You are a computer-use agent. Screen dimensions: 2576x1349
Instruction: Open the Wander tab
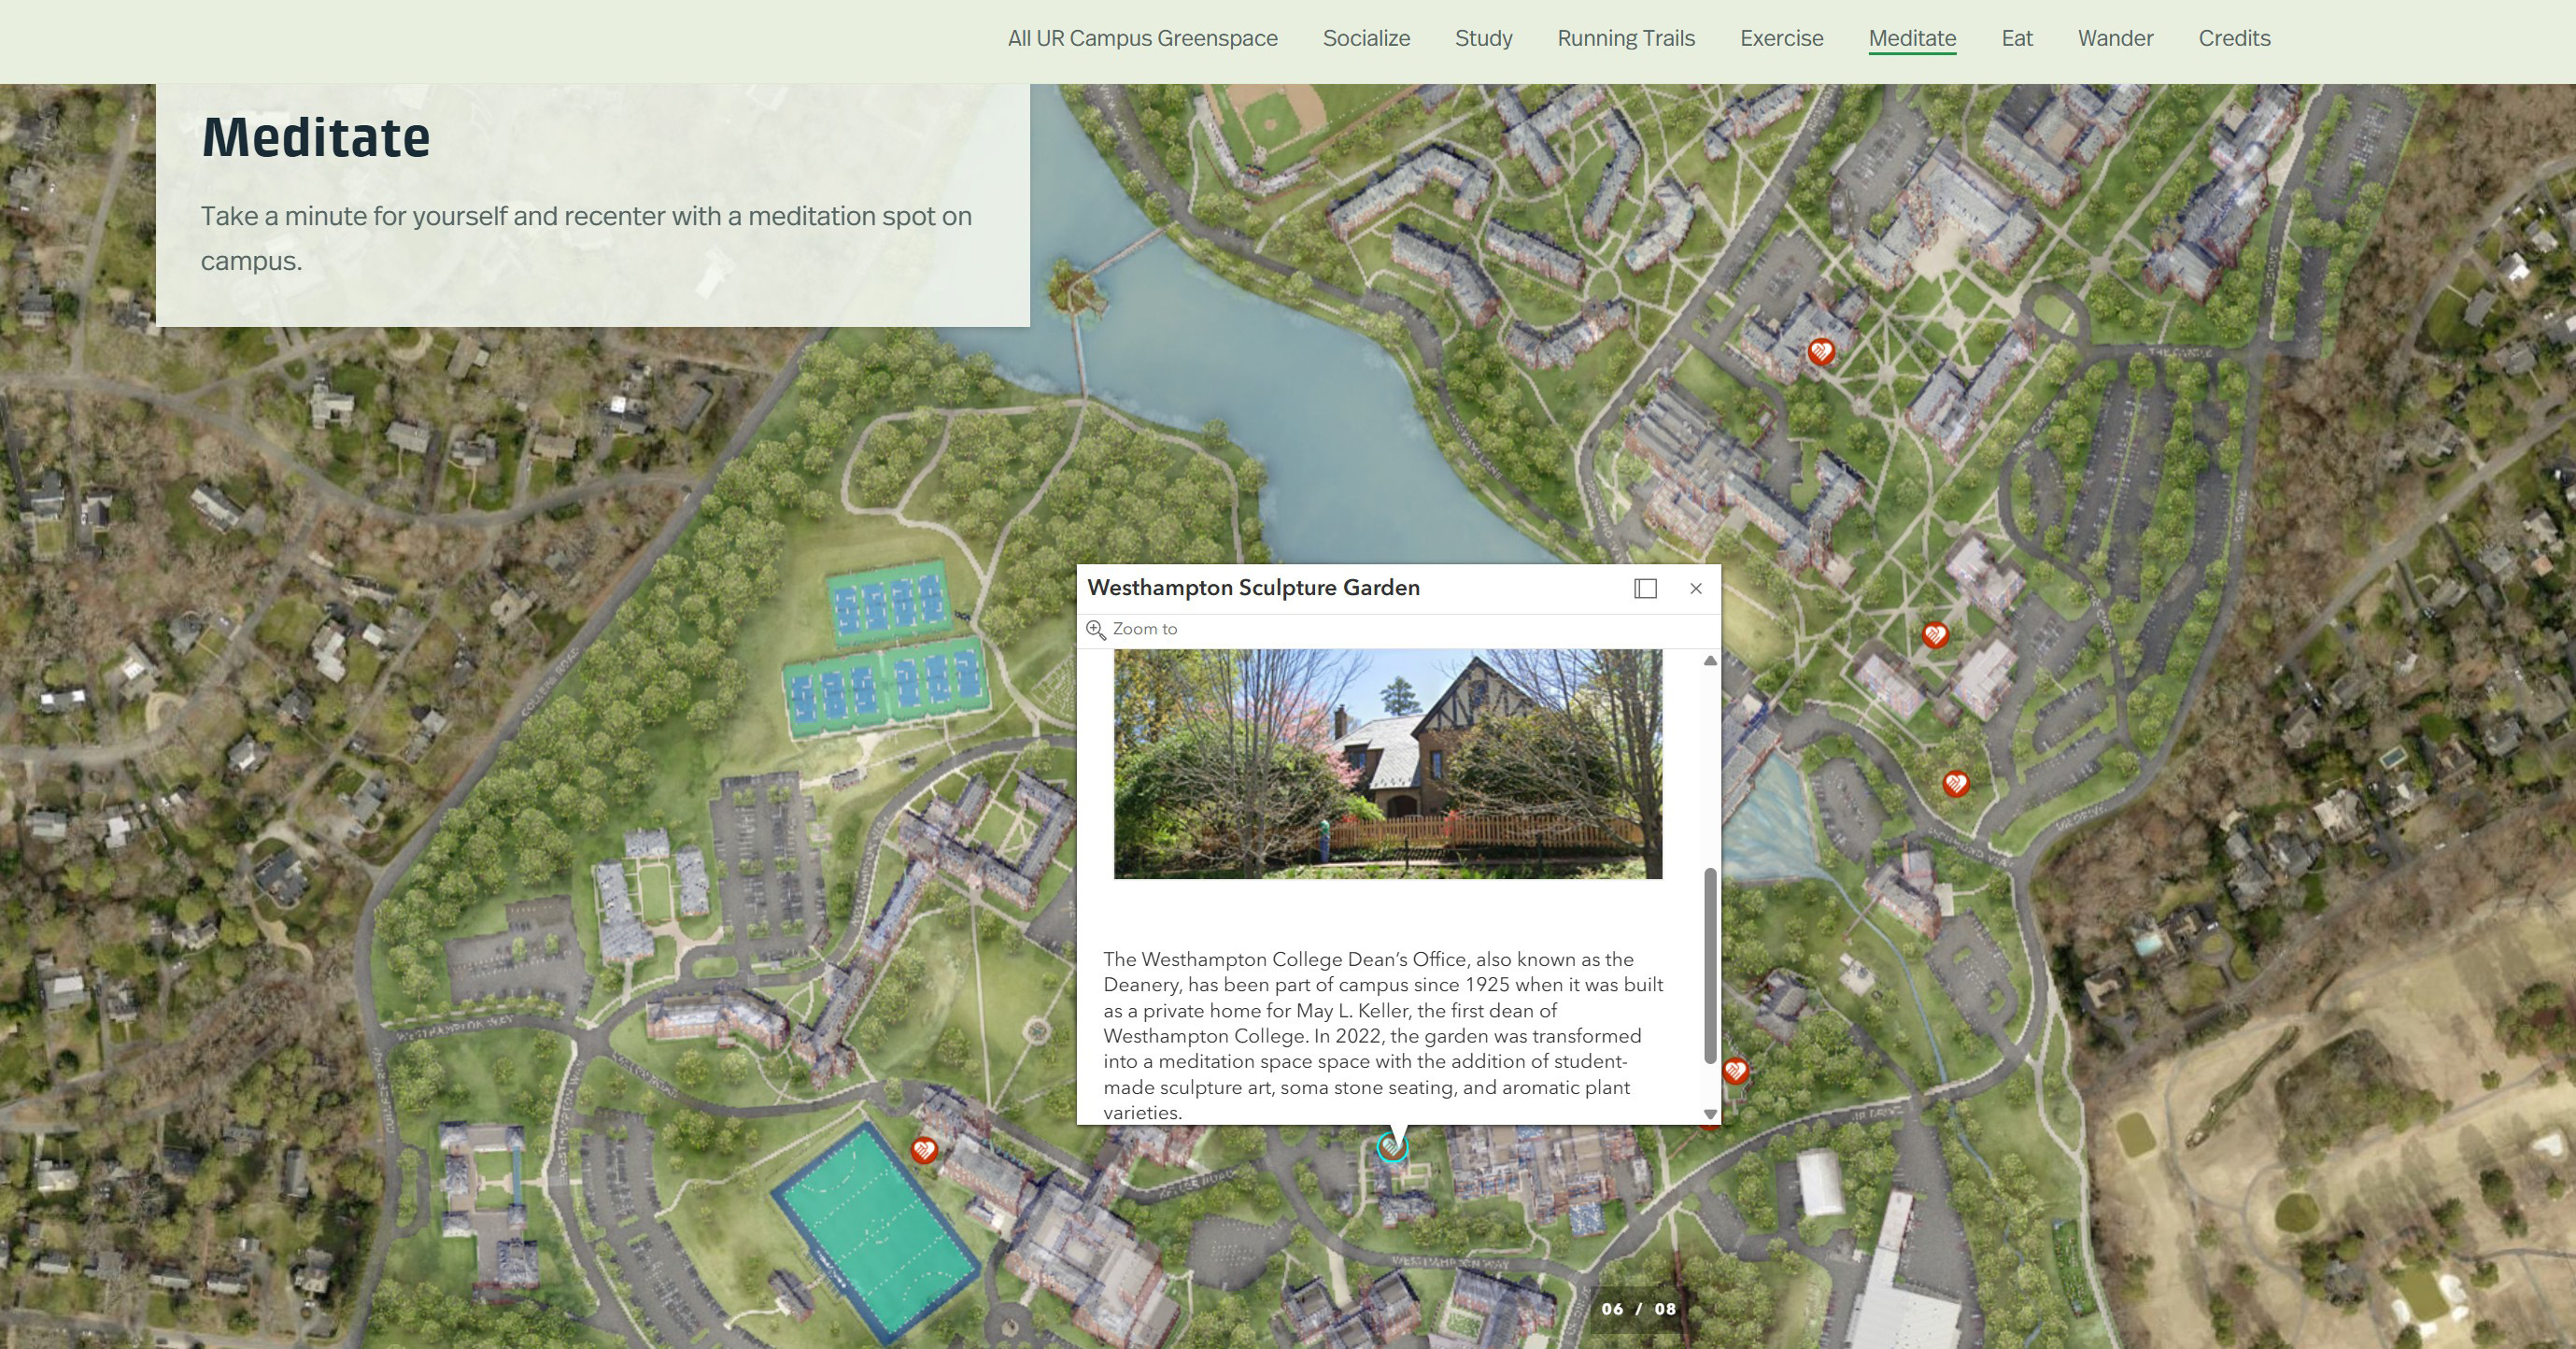[2115, 38]
